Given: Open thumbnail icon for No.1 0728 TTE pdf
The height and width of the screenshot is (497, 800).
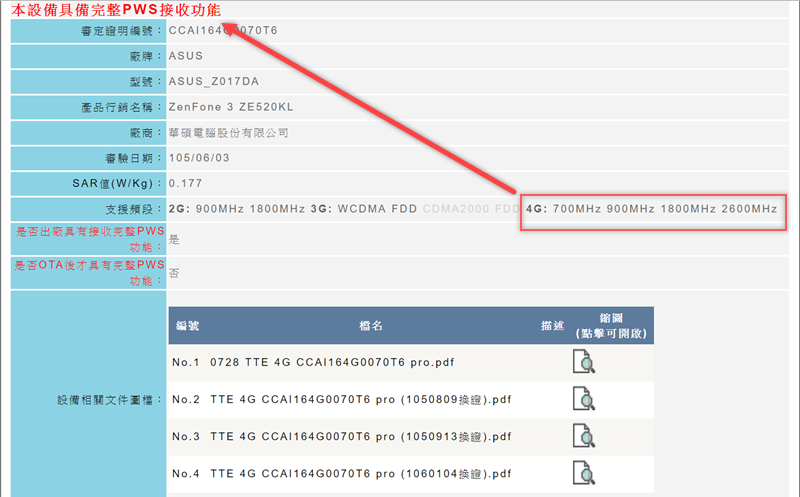Looking at the screenshot, I should pos(584,362).
